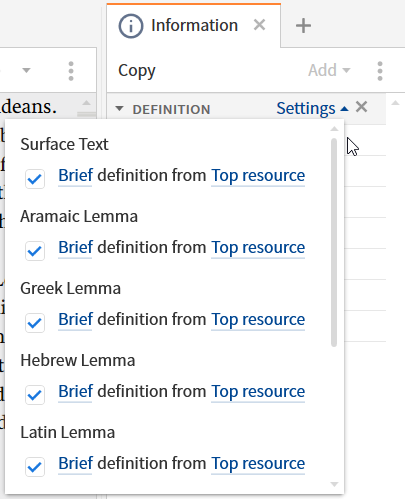405x499 pixels.
Task: Click the Aramaic Lemma heading
Action: tap(79, 216)
